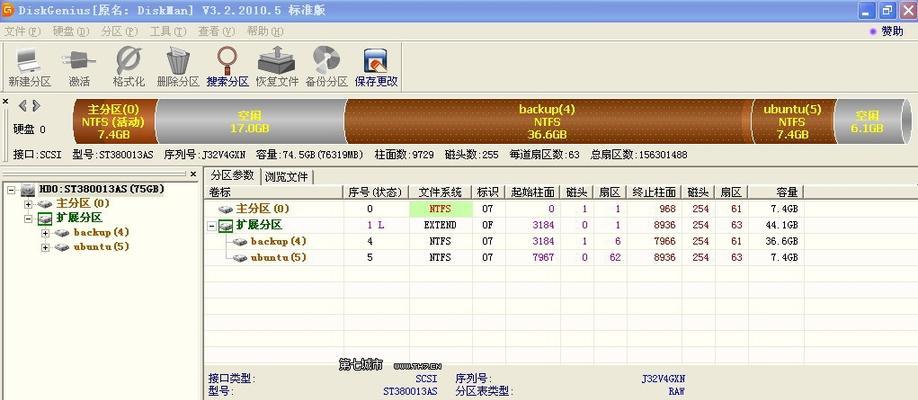Select the 主分区(0) row in partition table
The image size is (918, 400).
click(x=504, y=209)
